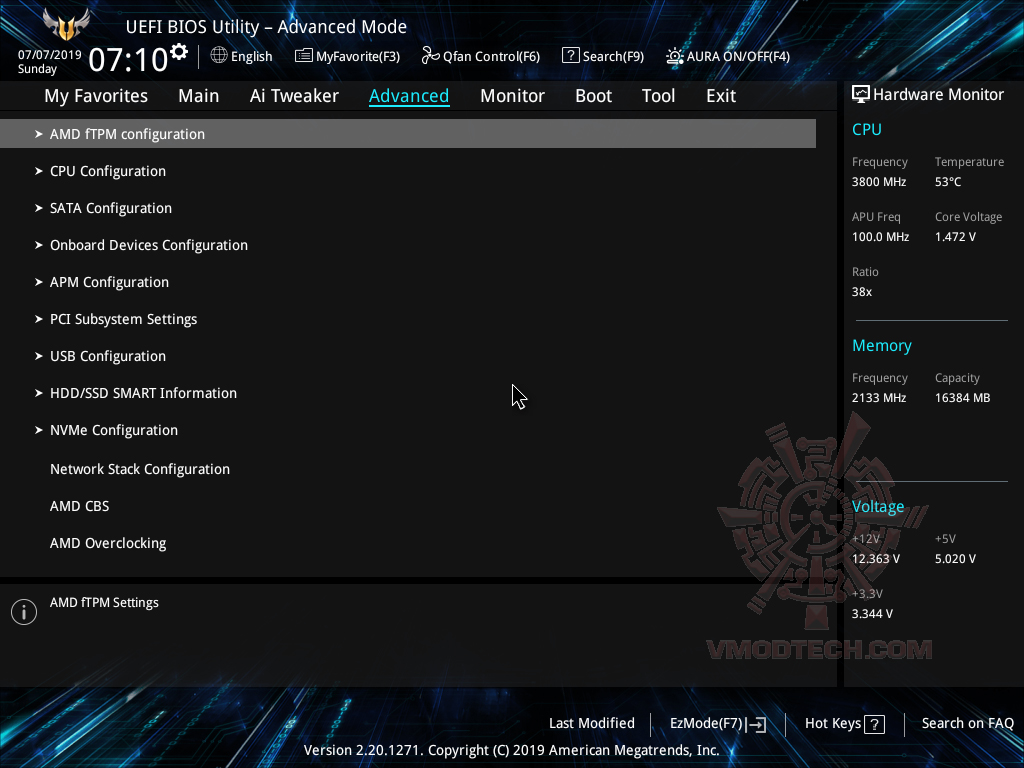Open MyFavorite(F3) label

[358, 57]
